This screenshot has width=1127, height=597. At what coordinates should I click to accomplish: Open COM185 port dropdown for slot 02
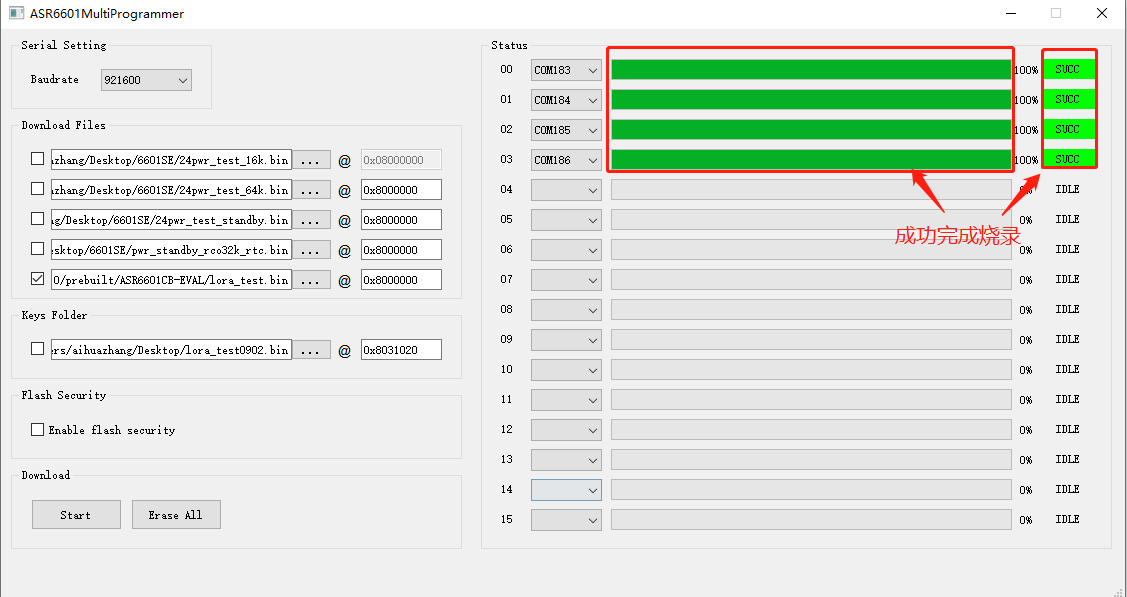tap(566, 131)
